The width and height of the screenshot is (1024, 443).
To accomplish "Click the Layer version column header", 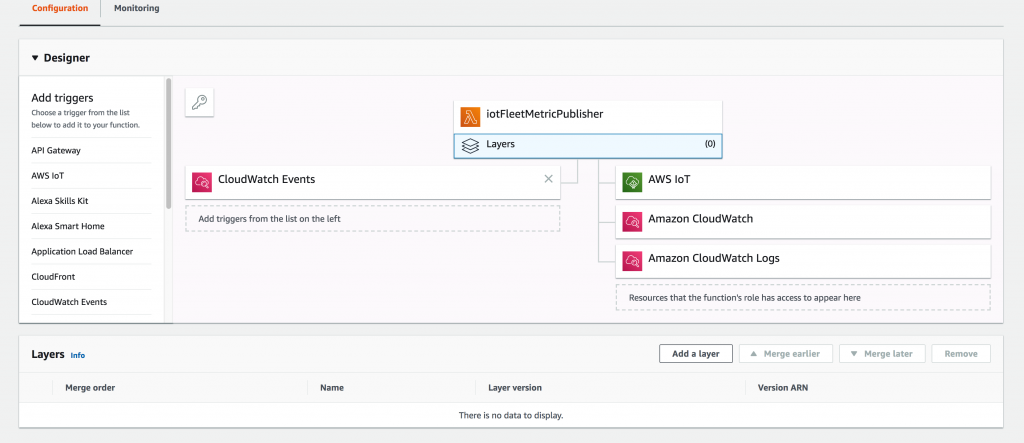I will (515, 387).
